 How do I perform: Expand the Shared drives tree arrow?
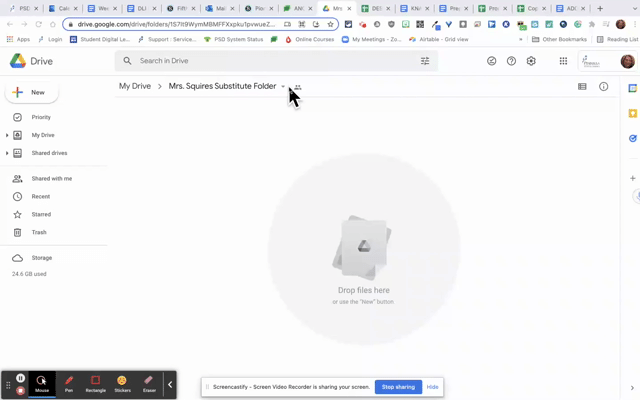7,153
